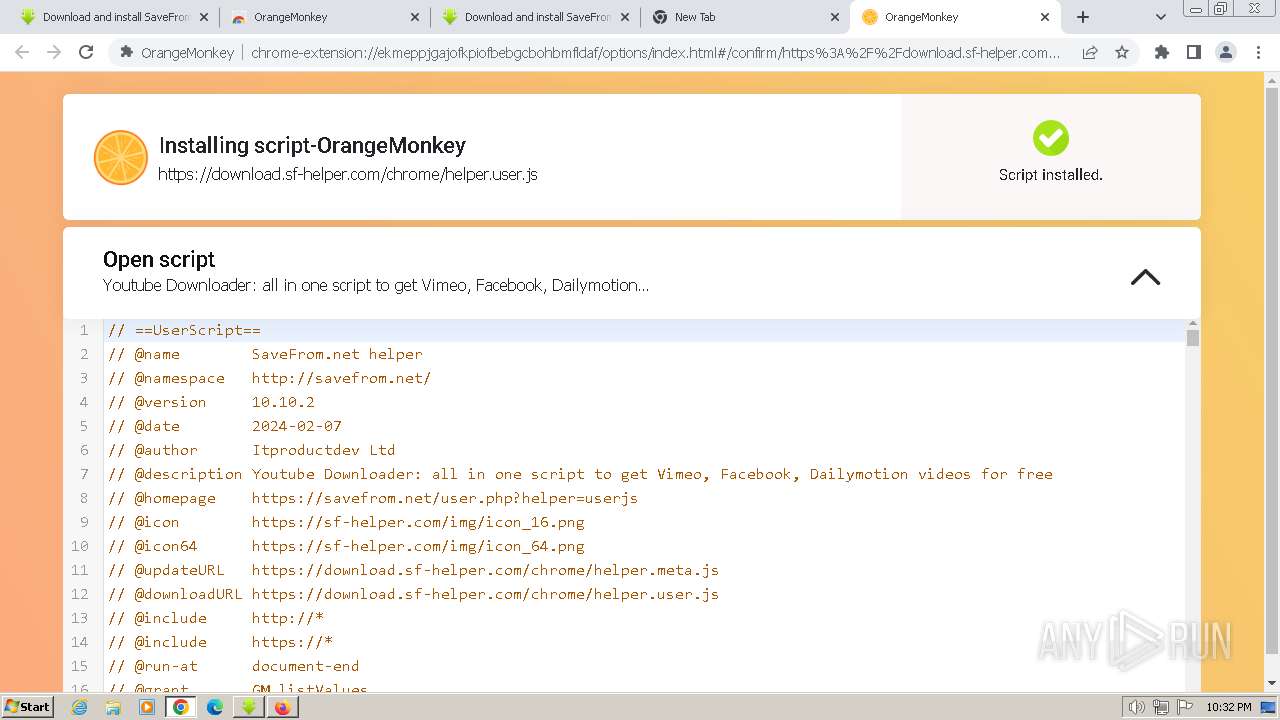Open the Extensions puzzle icon
The height and width of the screenshot is (720, 1280).
[1161, 52]
